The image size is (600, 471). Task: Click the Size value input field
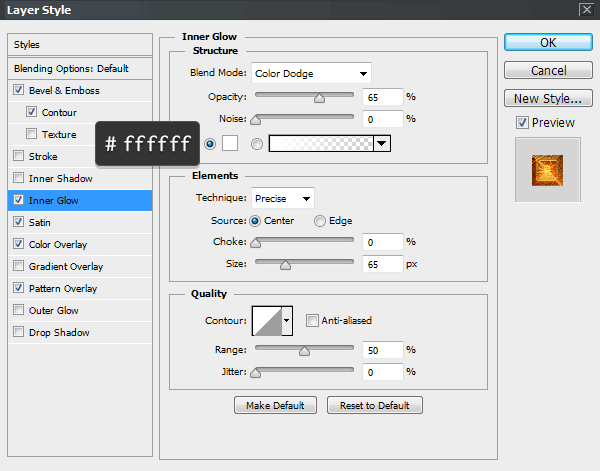[382, 264]
